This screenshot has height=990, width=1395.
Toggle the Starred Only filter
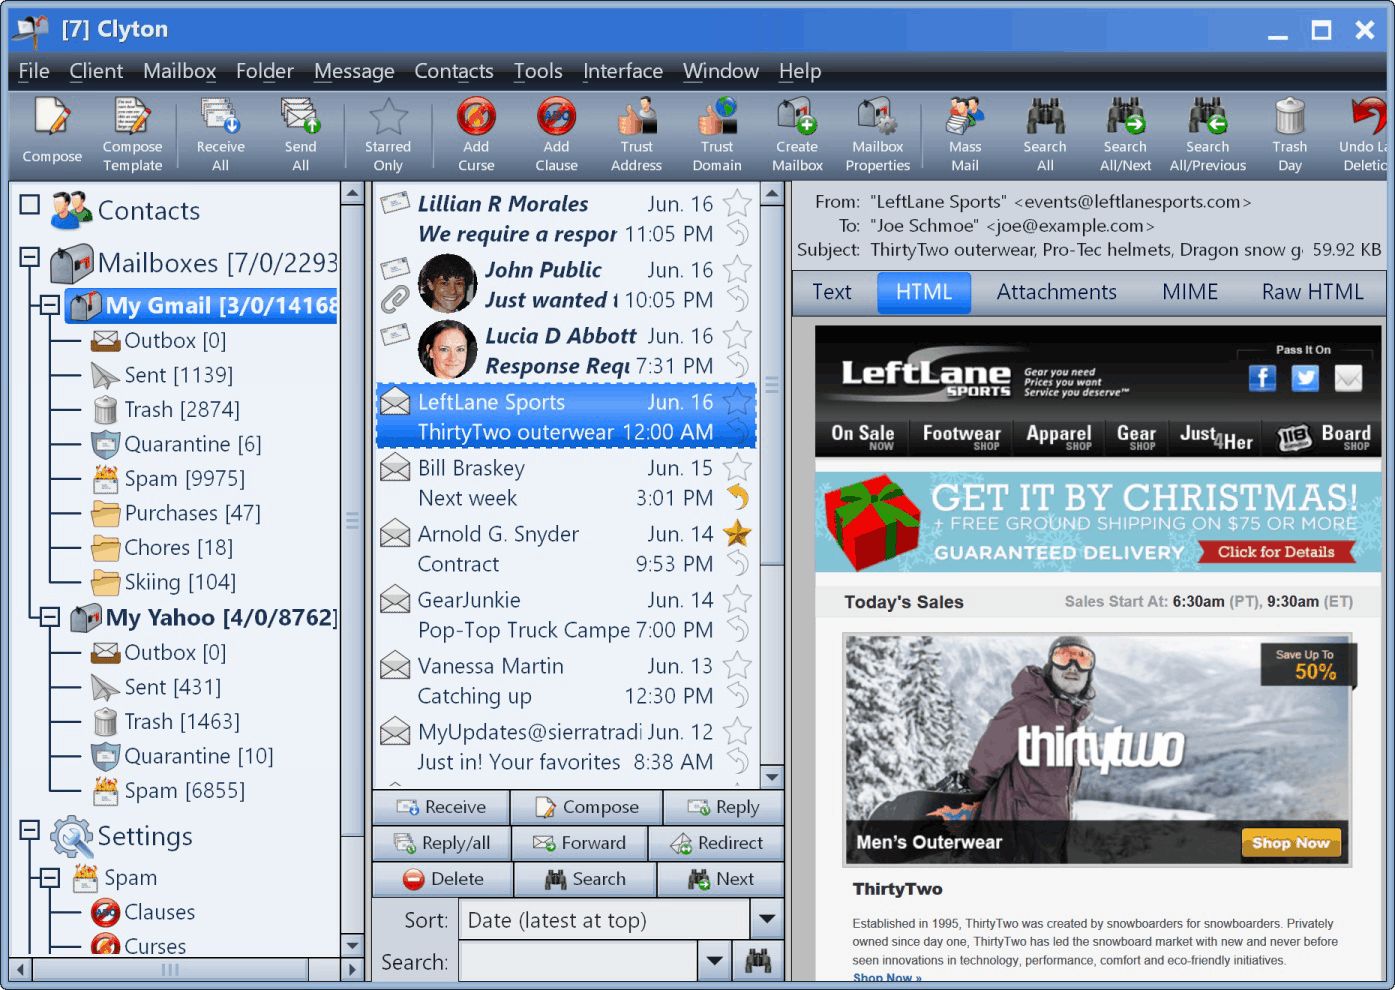388,135
